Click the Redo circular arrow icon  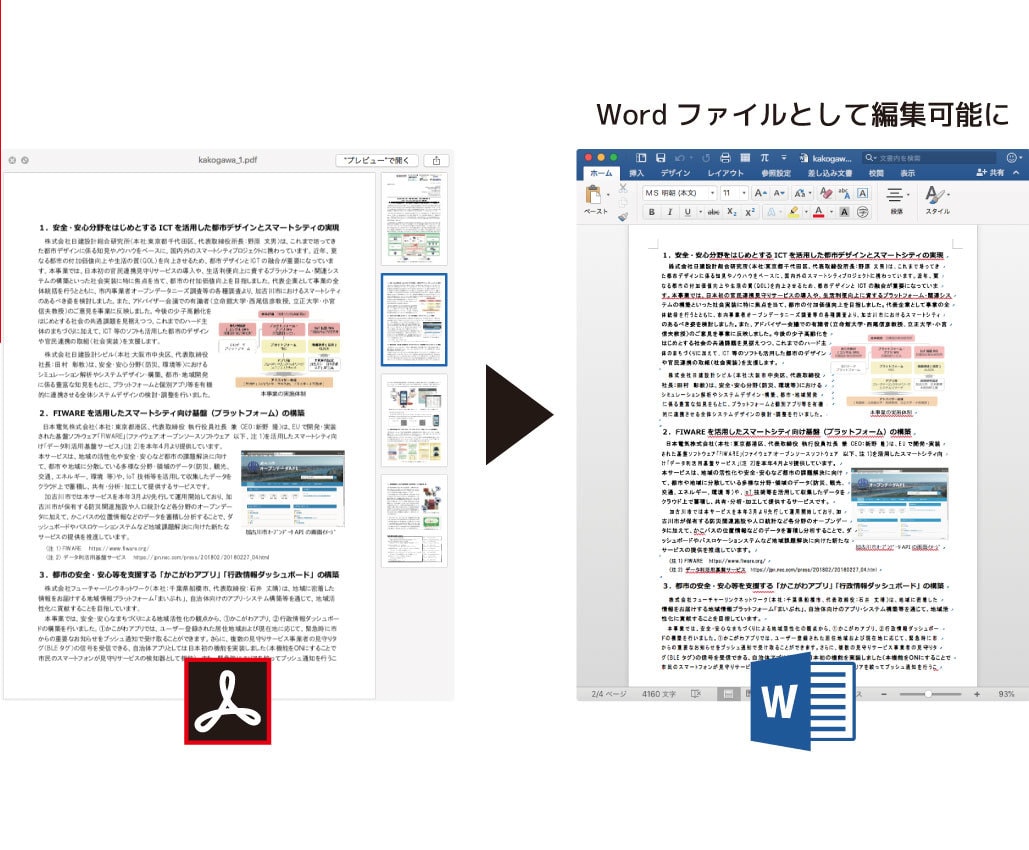point(705,158)
